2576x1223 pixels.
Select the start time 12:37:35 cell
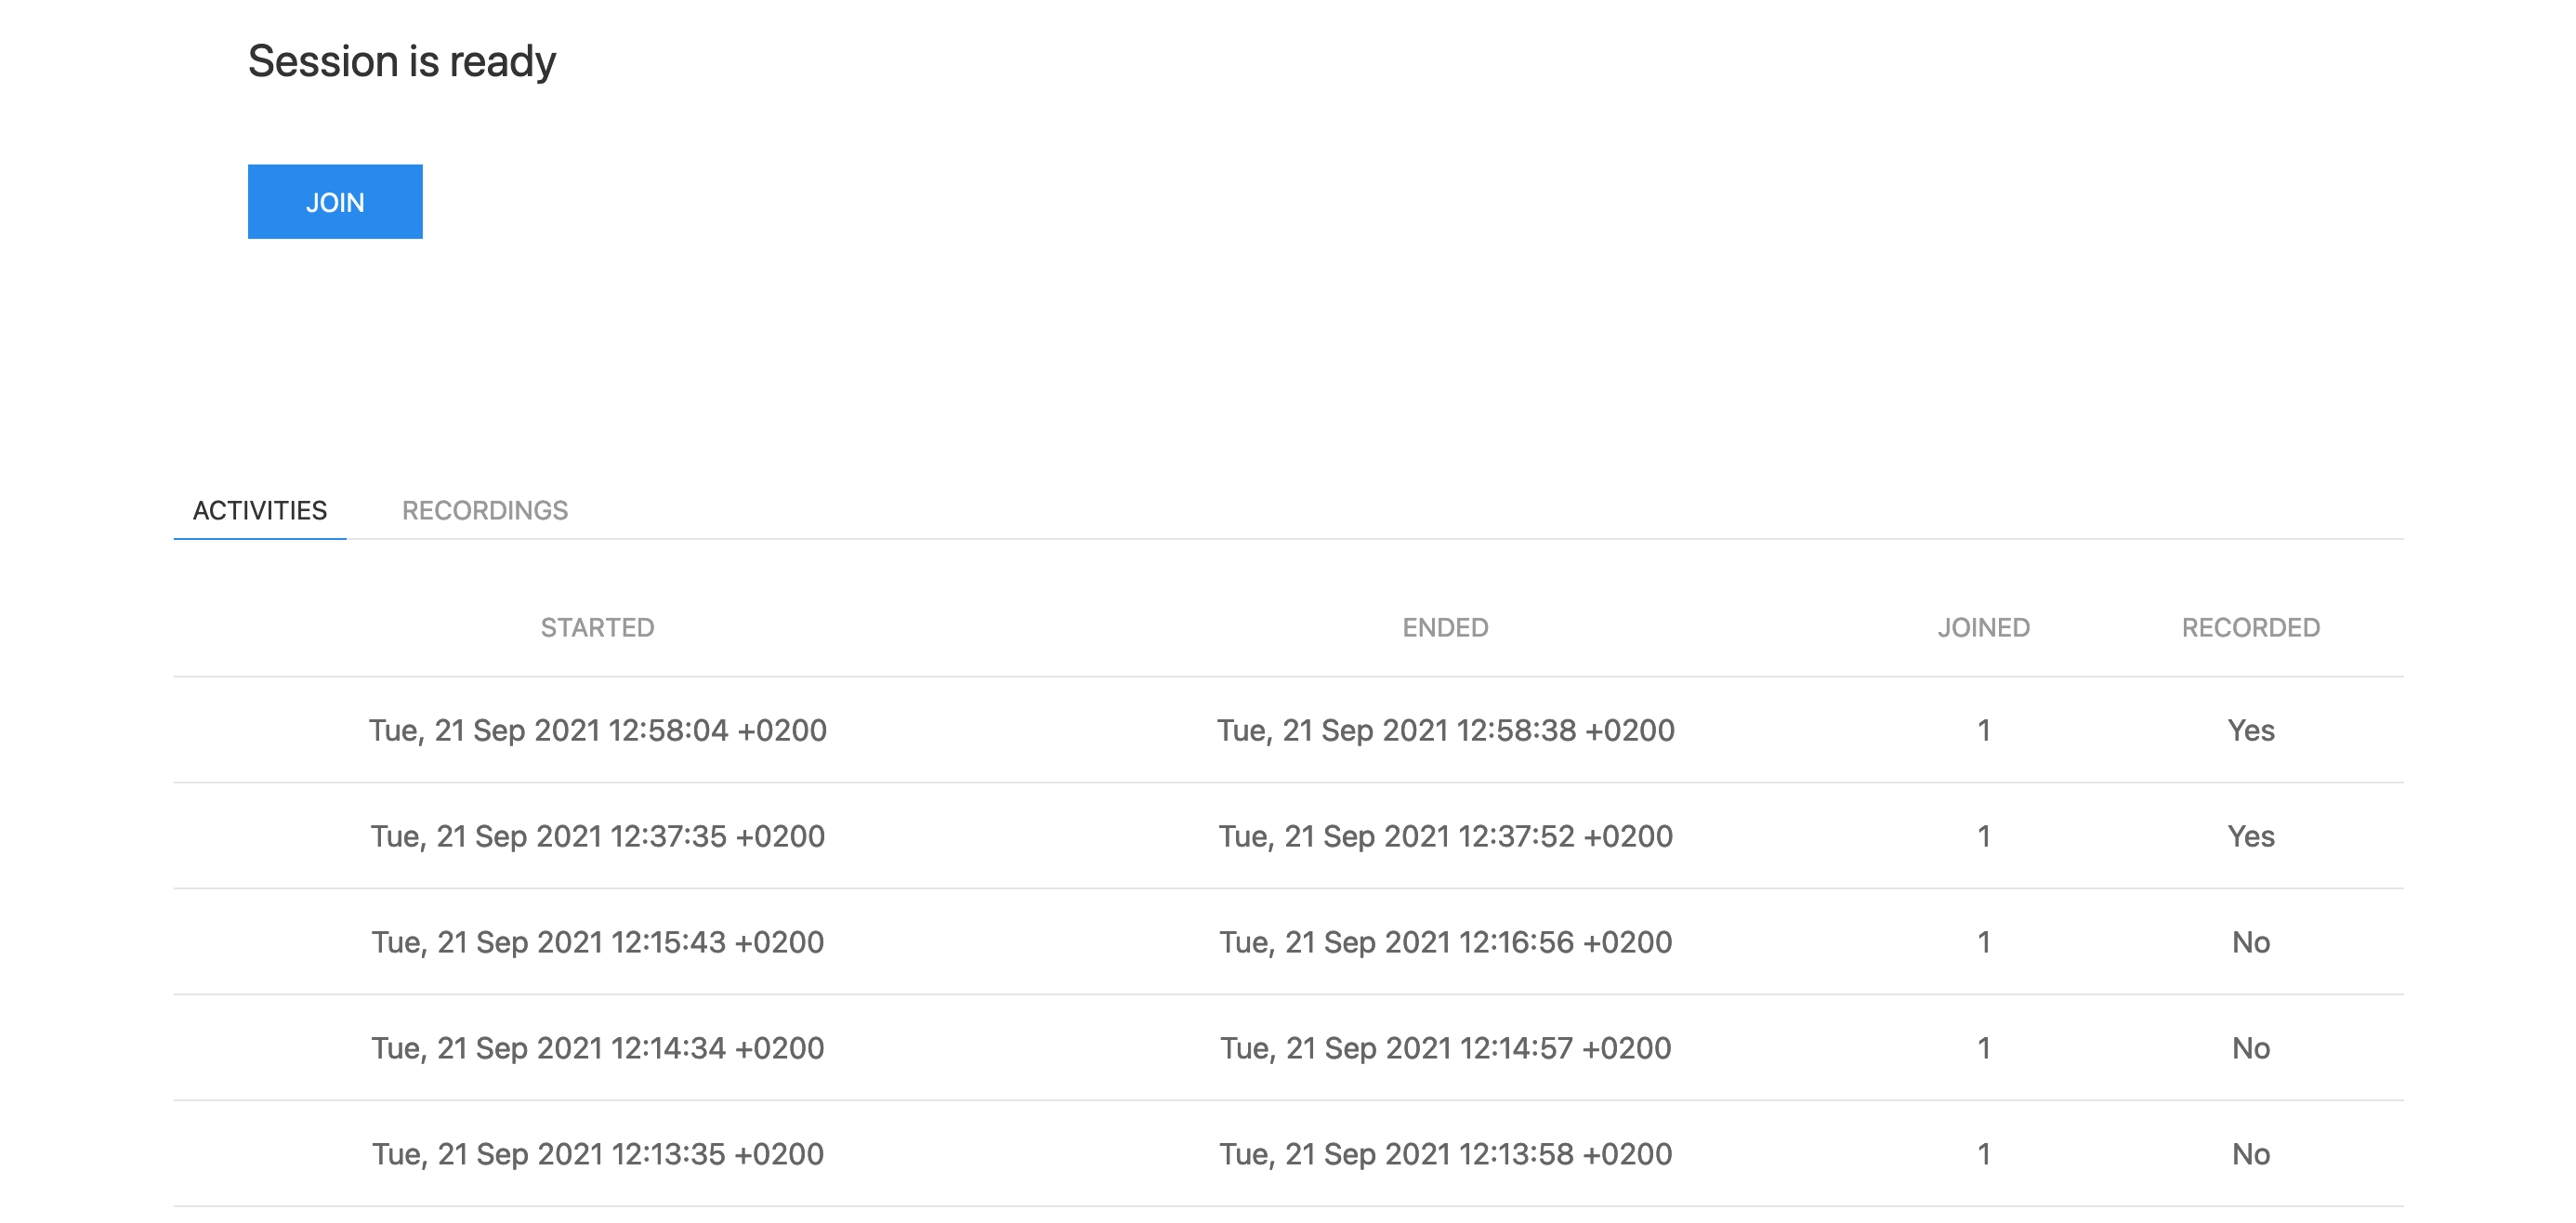coord(598,836)
